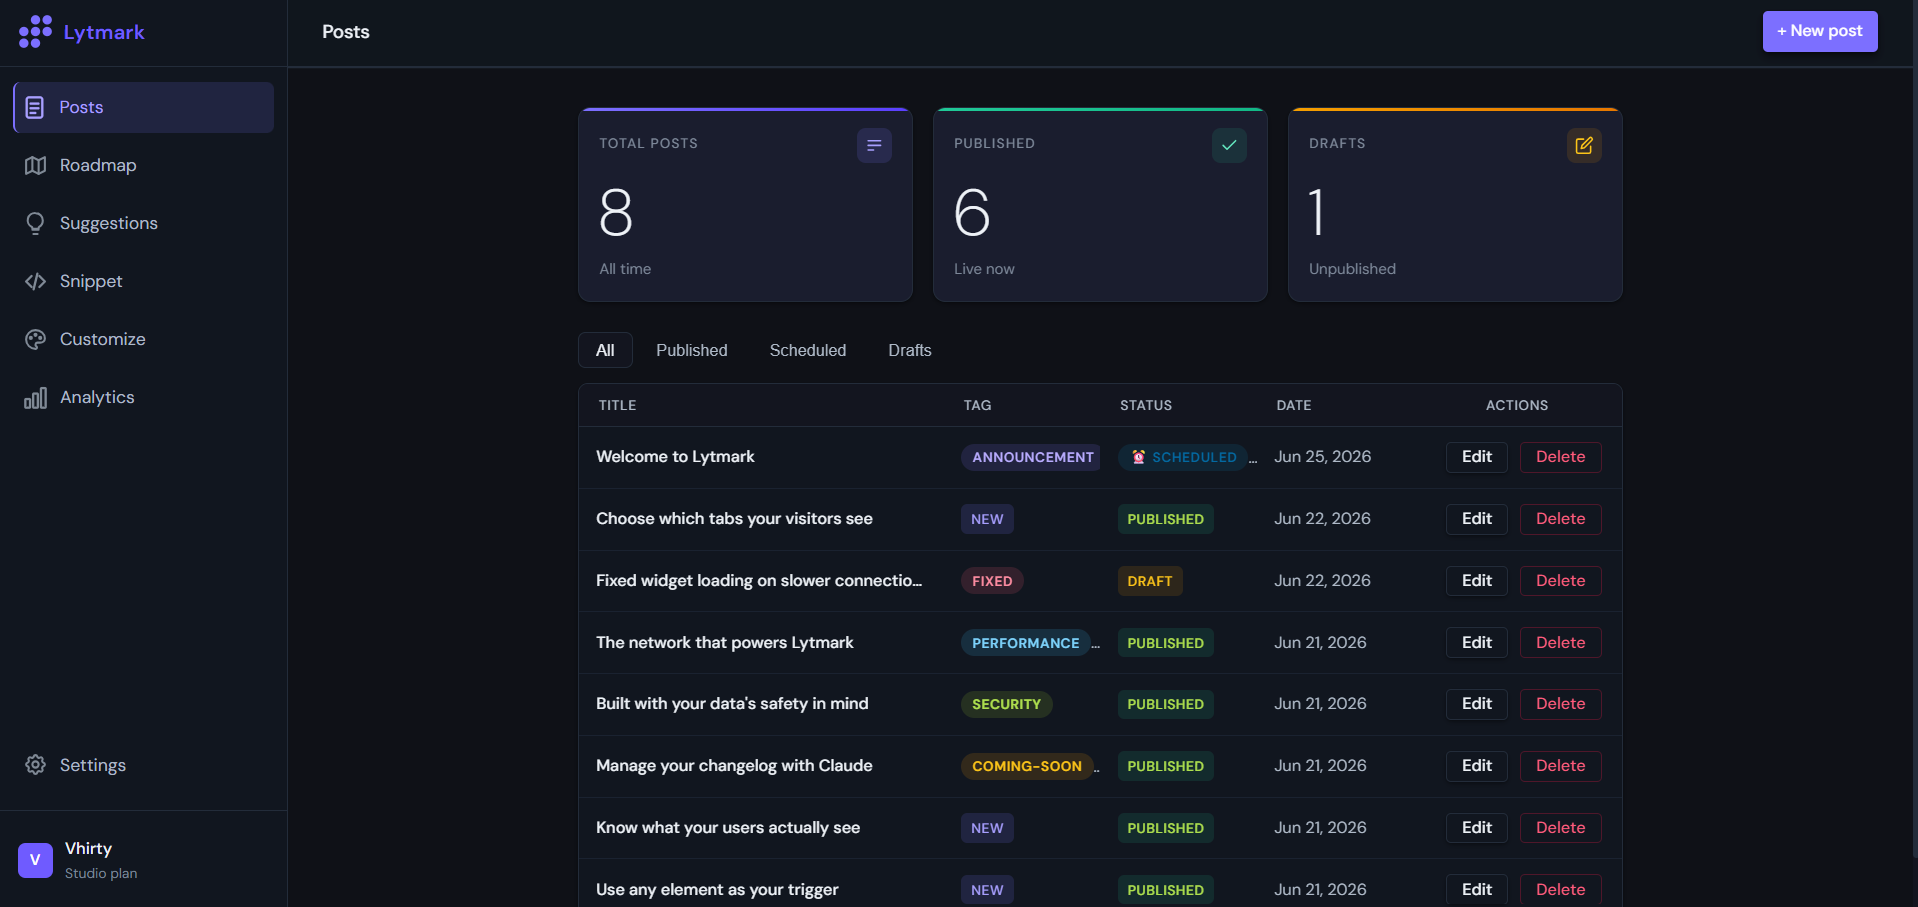Click the Total Posts card list icon

coord(874,146)
